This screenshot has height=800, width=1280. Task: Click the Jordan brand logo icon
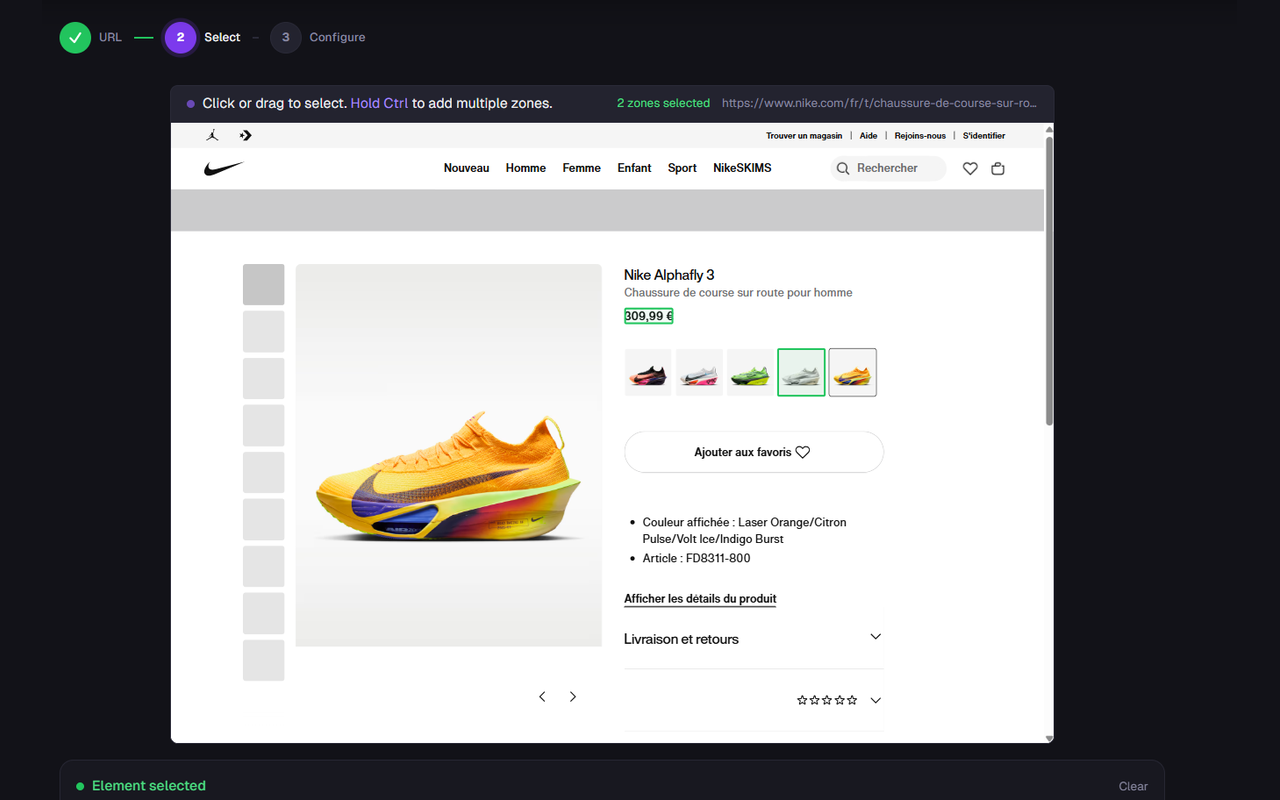212,135
